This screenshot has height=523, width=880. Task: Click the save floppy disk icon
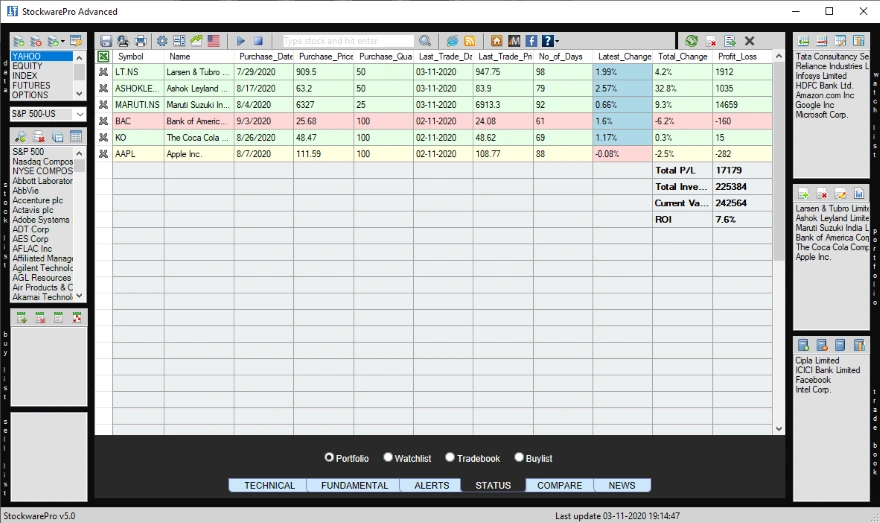(106, 41)
